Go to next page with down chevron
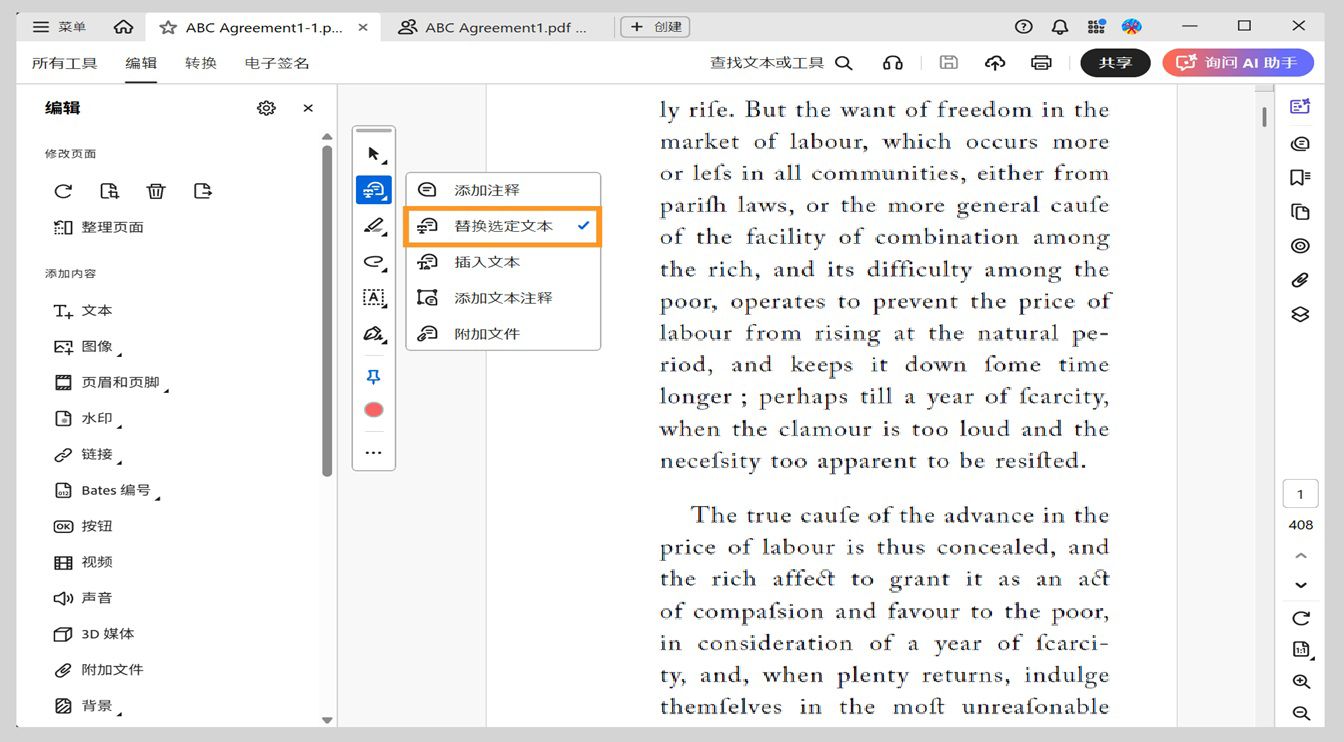This screenshot has width=1344, height=742. point(1301,585)
